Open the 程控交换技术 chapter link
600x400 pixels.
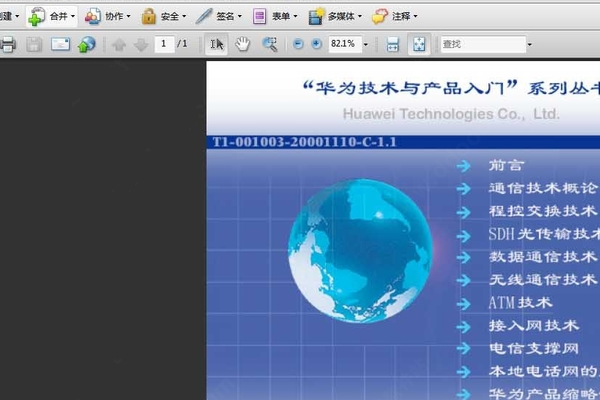pyautogui.click(x=543, y=211)
